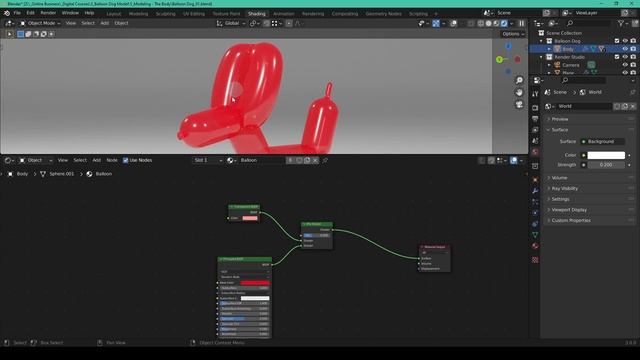
Task: Open the Tool properties tab icon
Action: [x=535, y=94]
